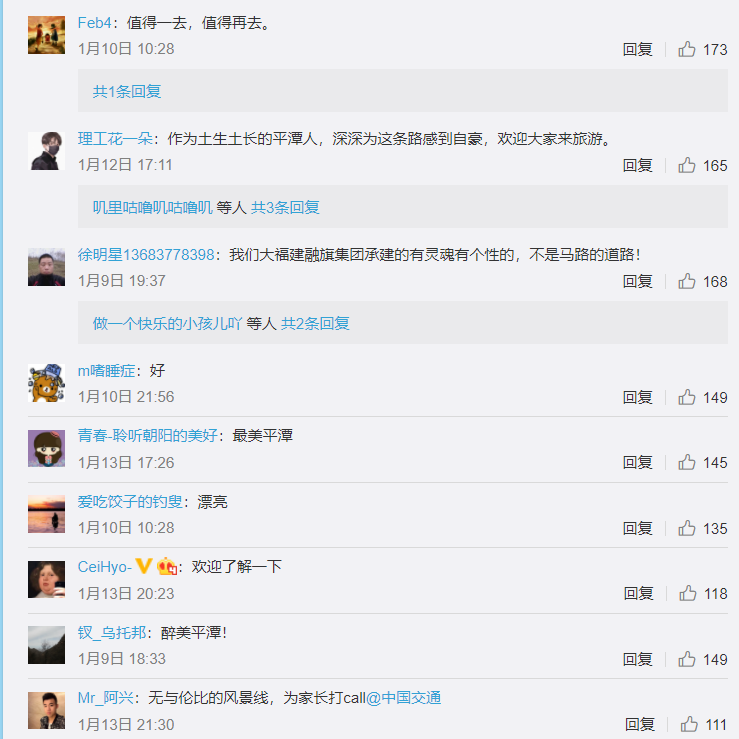Image resolution: width=739 pixels, height=739 pixels.
Task: Expand 共1条回复 under Feb4's comment
Action: click(127, 91)
